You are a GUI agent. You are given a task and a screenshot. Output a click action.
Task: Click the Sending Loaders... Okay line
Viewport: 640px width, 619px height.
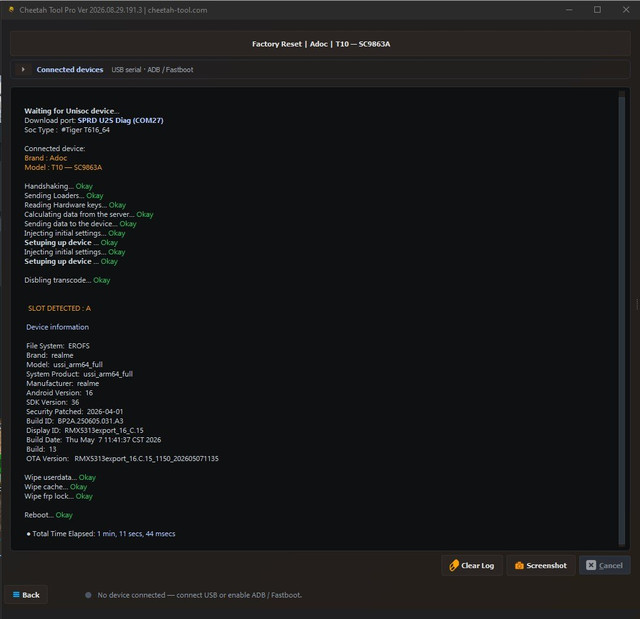point(64,195)
